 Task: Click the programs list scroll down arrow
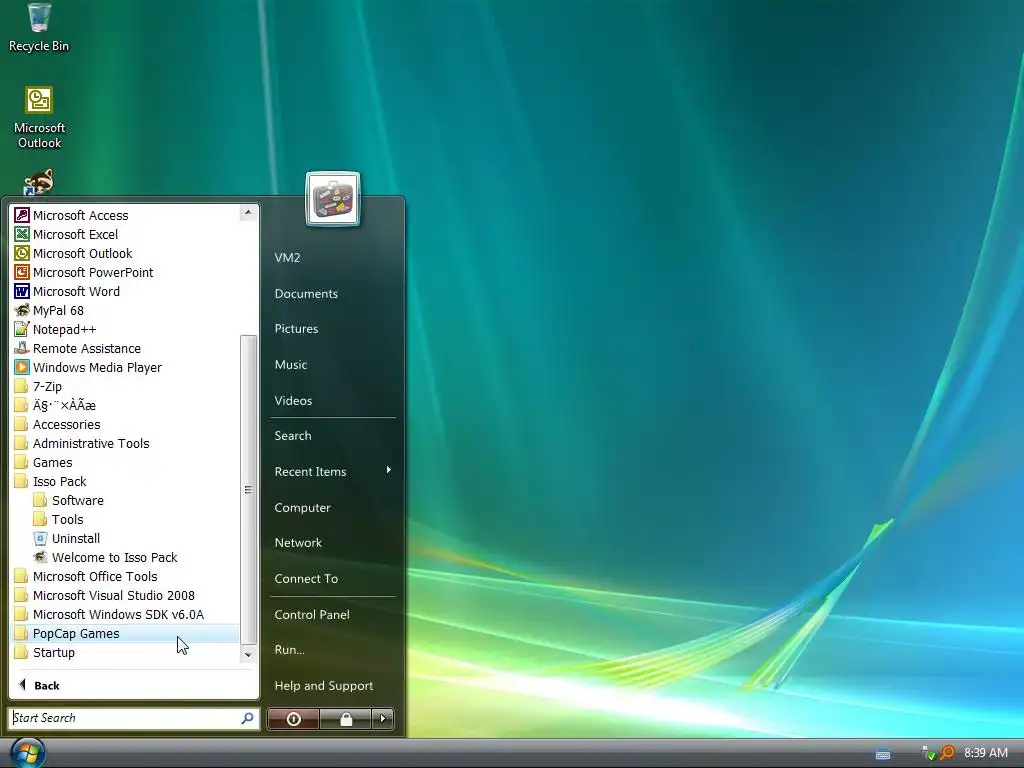pos(248,654)
